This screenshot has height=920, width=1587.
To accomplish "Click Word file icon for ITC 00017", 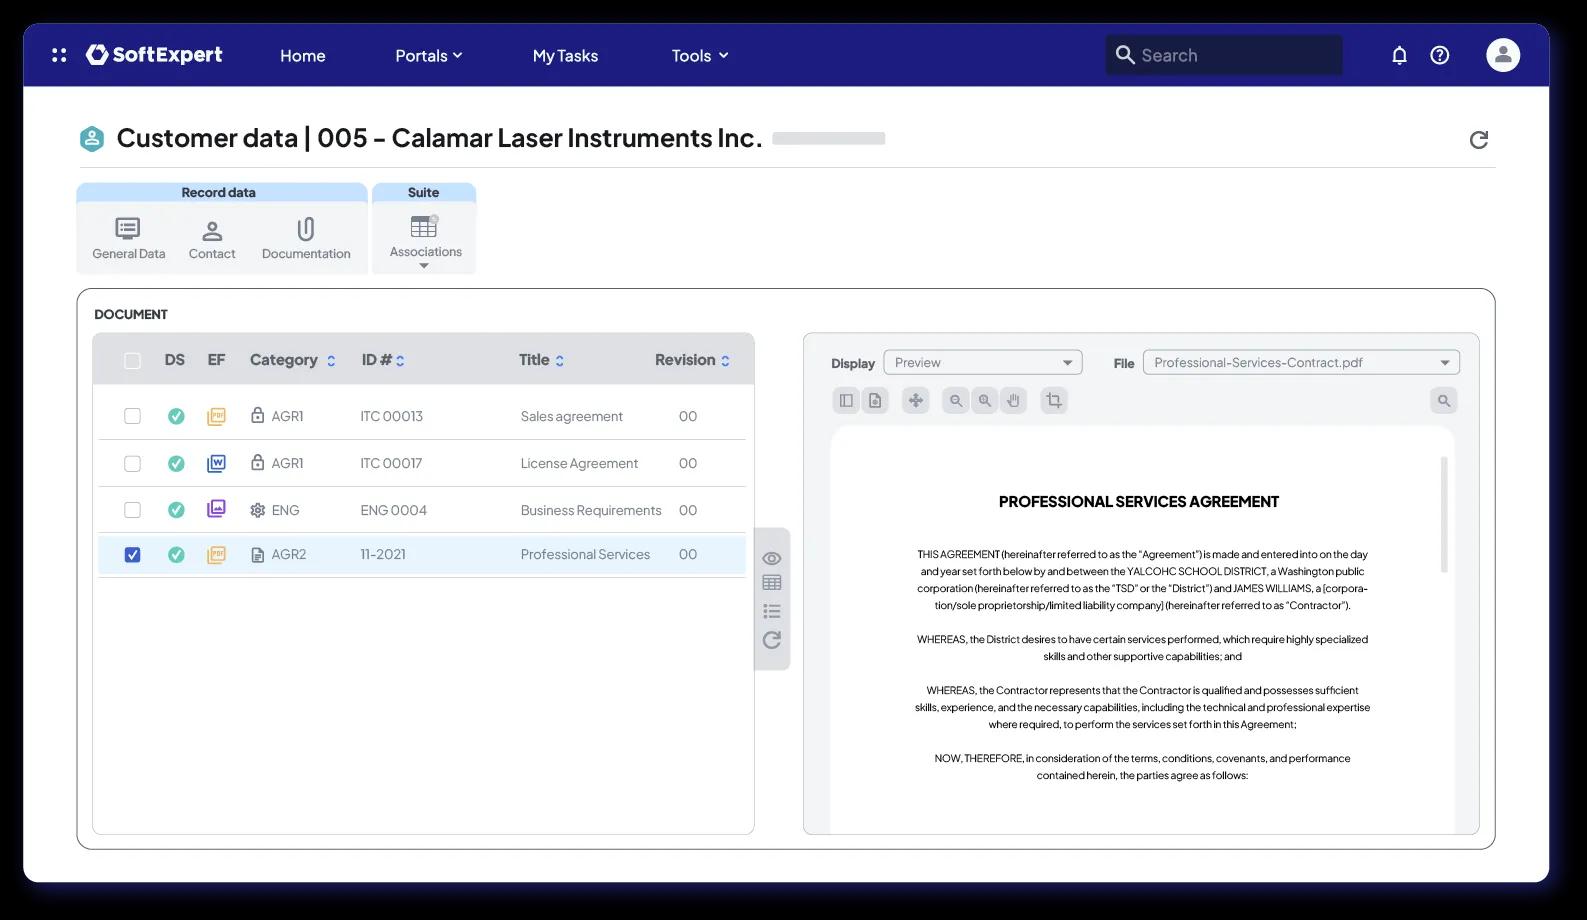I will click(216, 463).
